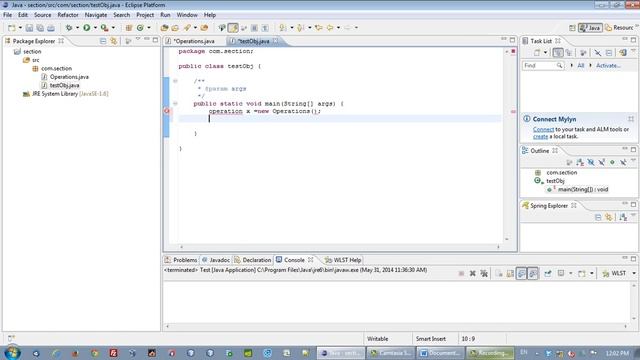Open the New wizard dropdown arrow

(x=20, y=28)
